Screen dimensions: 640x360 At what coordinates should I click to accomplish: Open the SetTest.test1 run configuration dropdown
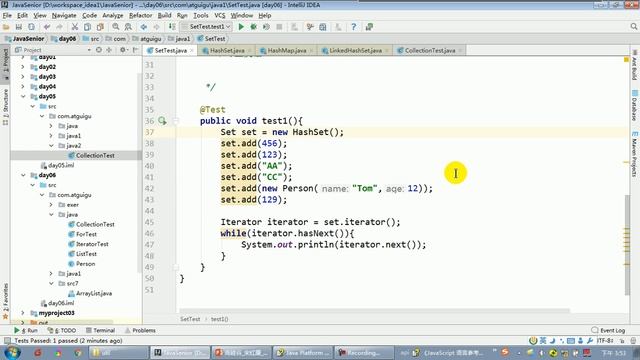[x=207, y=27]
